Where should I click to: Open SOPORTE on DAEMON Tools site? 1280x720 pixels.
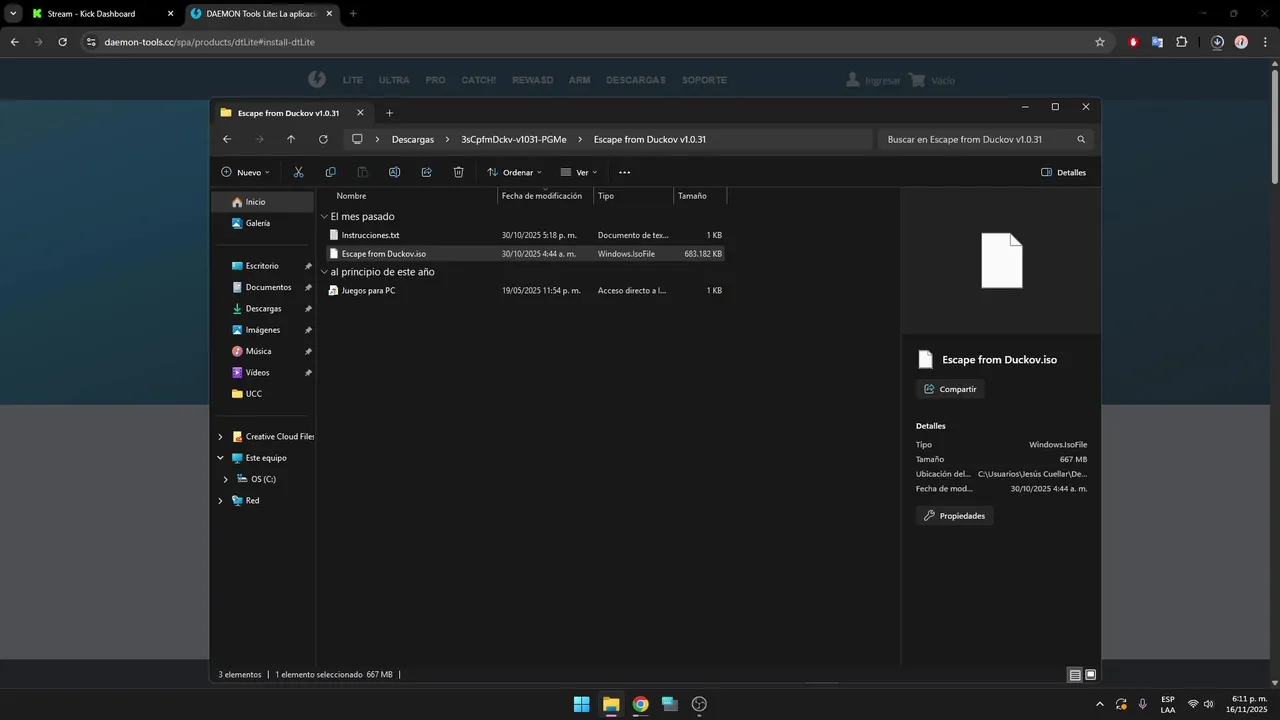(x=704, y=80)
